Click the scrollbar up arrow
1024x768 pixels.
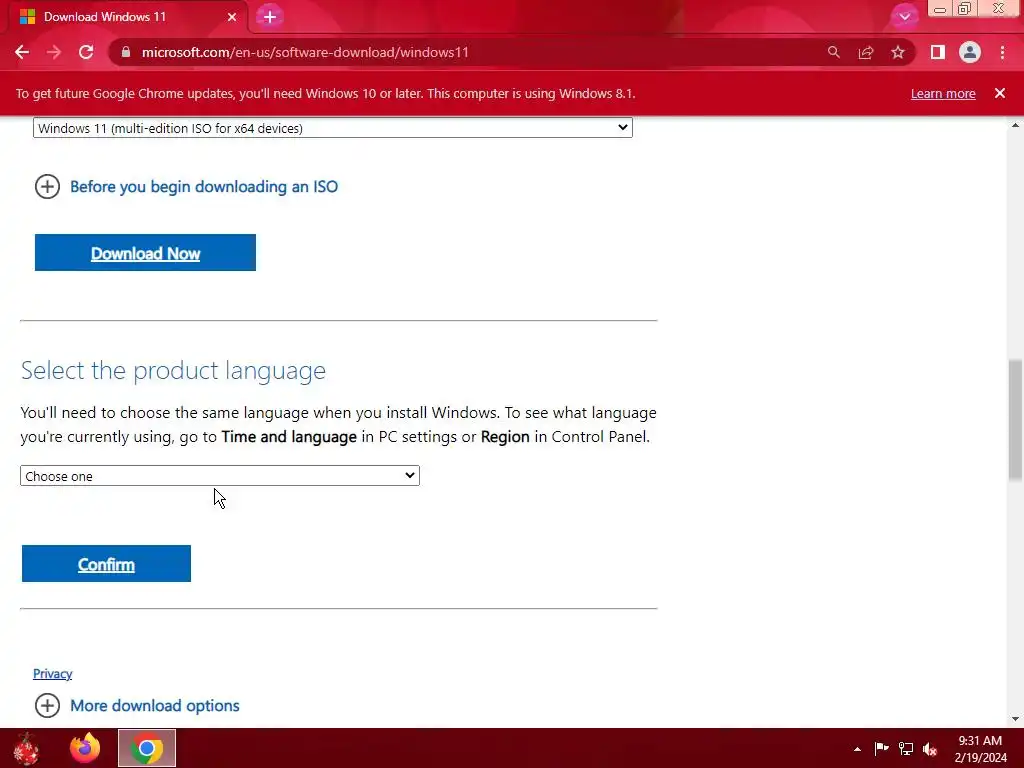1015,125
